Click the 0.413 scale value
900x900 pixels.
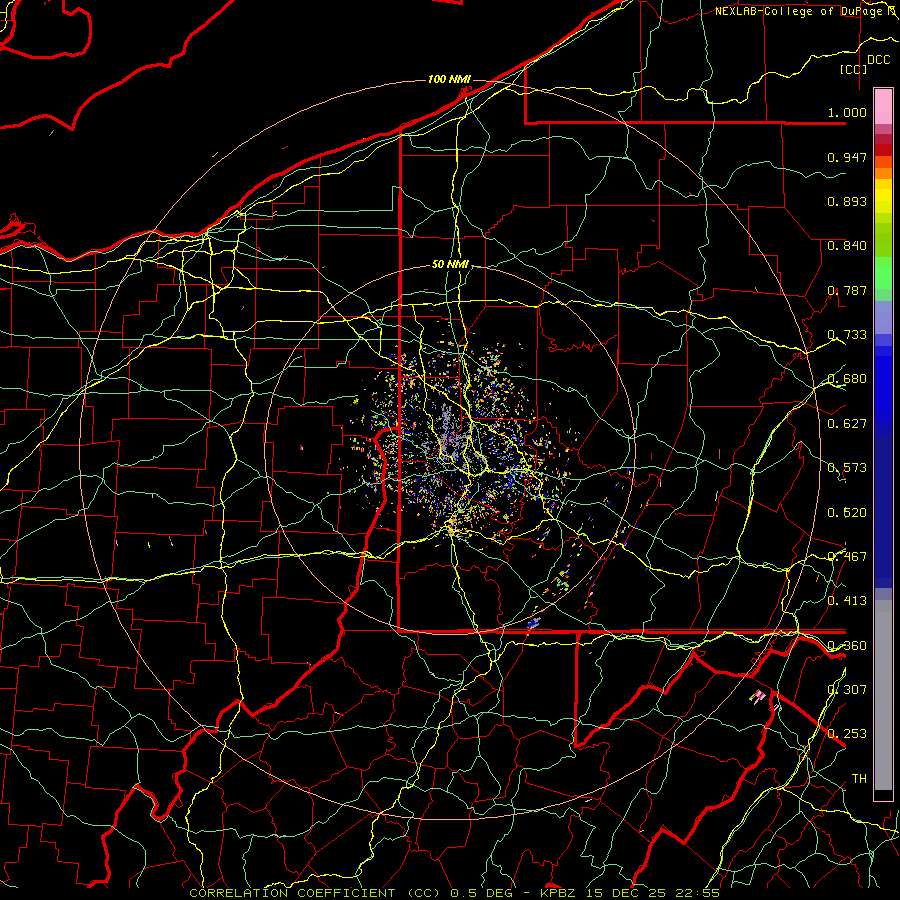click(x=847, y=601)
